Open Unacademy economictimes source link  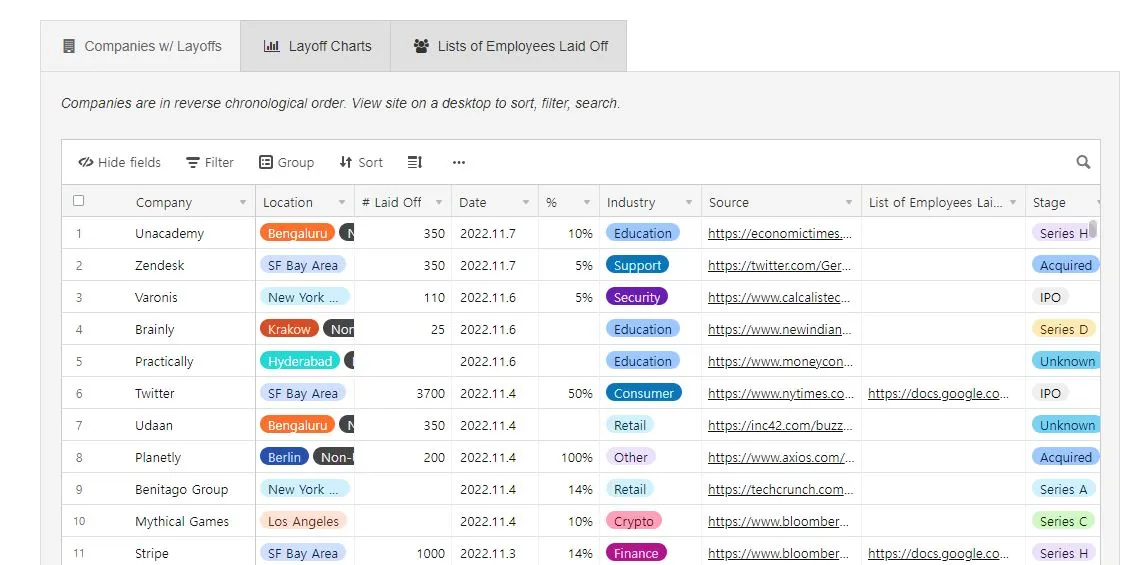click(779, 233)
